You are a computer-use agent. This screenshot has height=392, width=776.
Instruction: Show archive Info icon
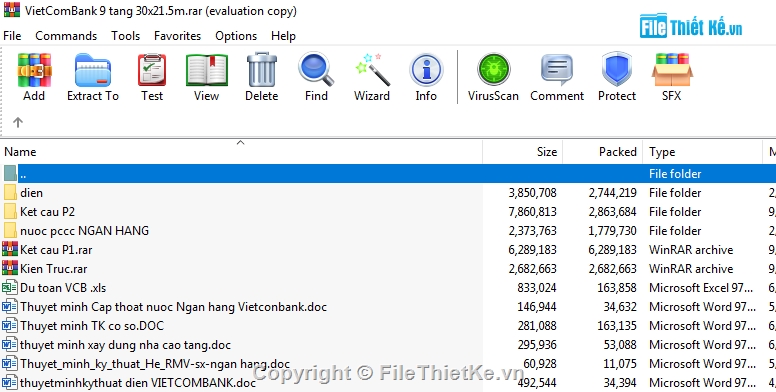click(x=426, y=70)
